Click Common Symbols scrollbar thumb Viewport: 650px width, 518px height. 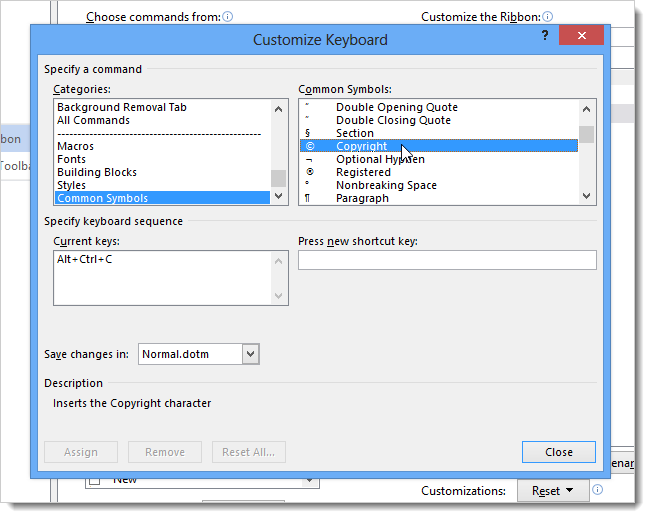586,134
